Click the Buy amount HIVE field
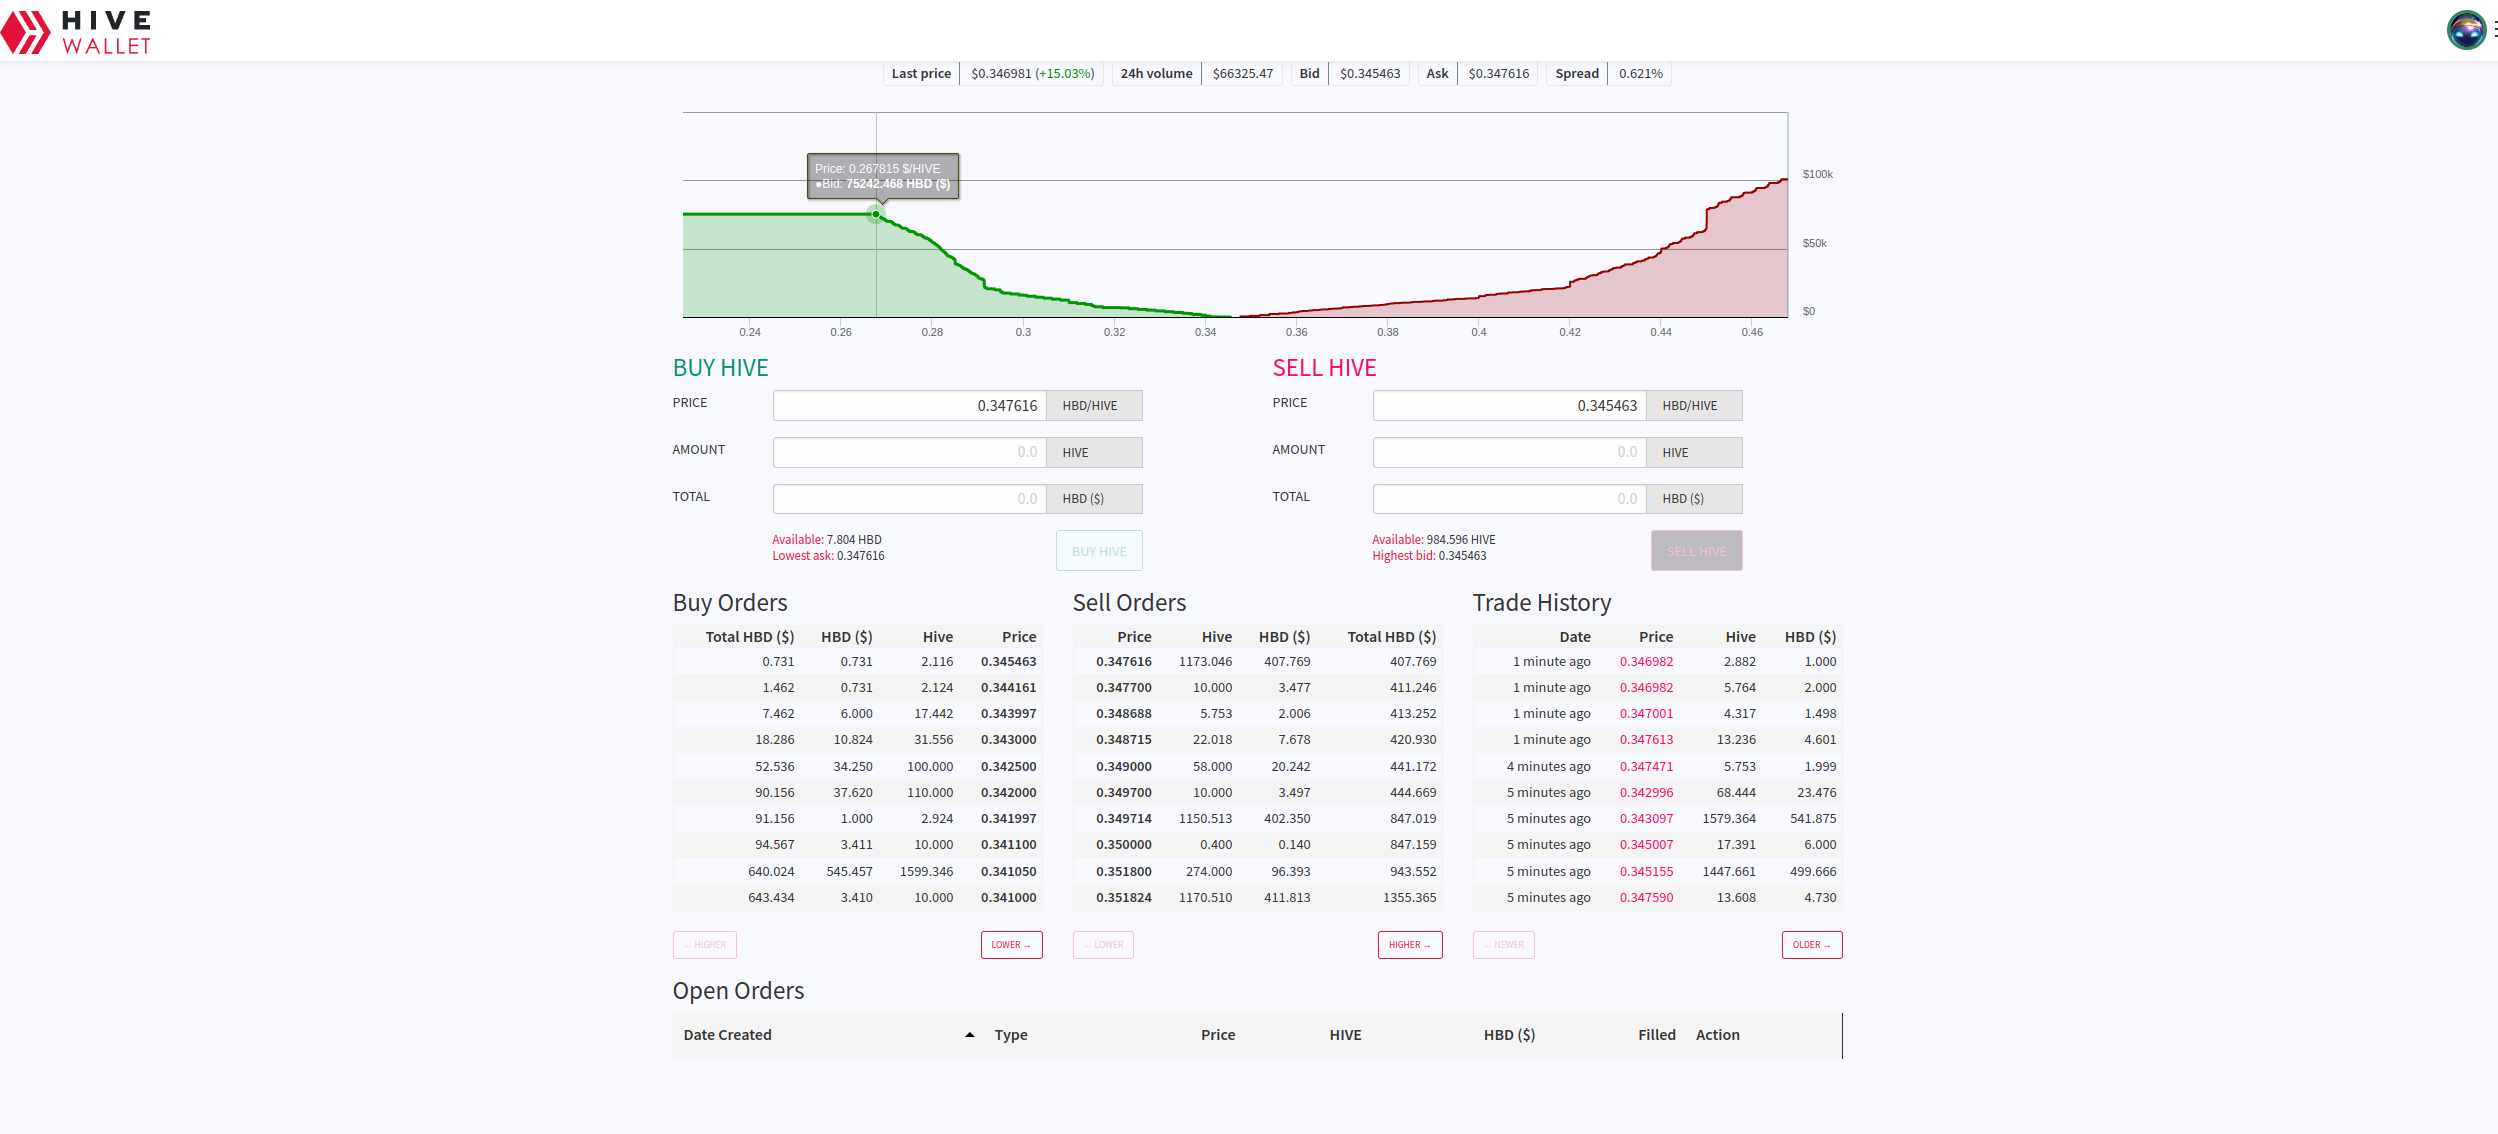This screenshot has height=1134, width=2498. click(909, 452)
